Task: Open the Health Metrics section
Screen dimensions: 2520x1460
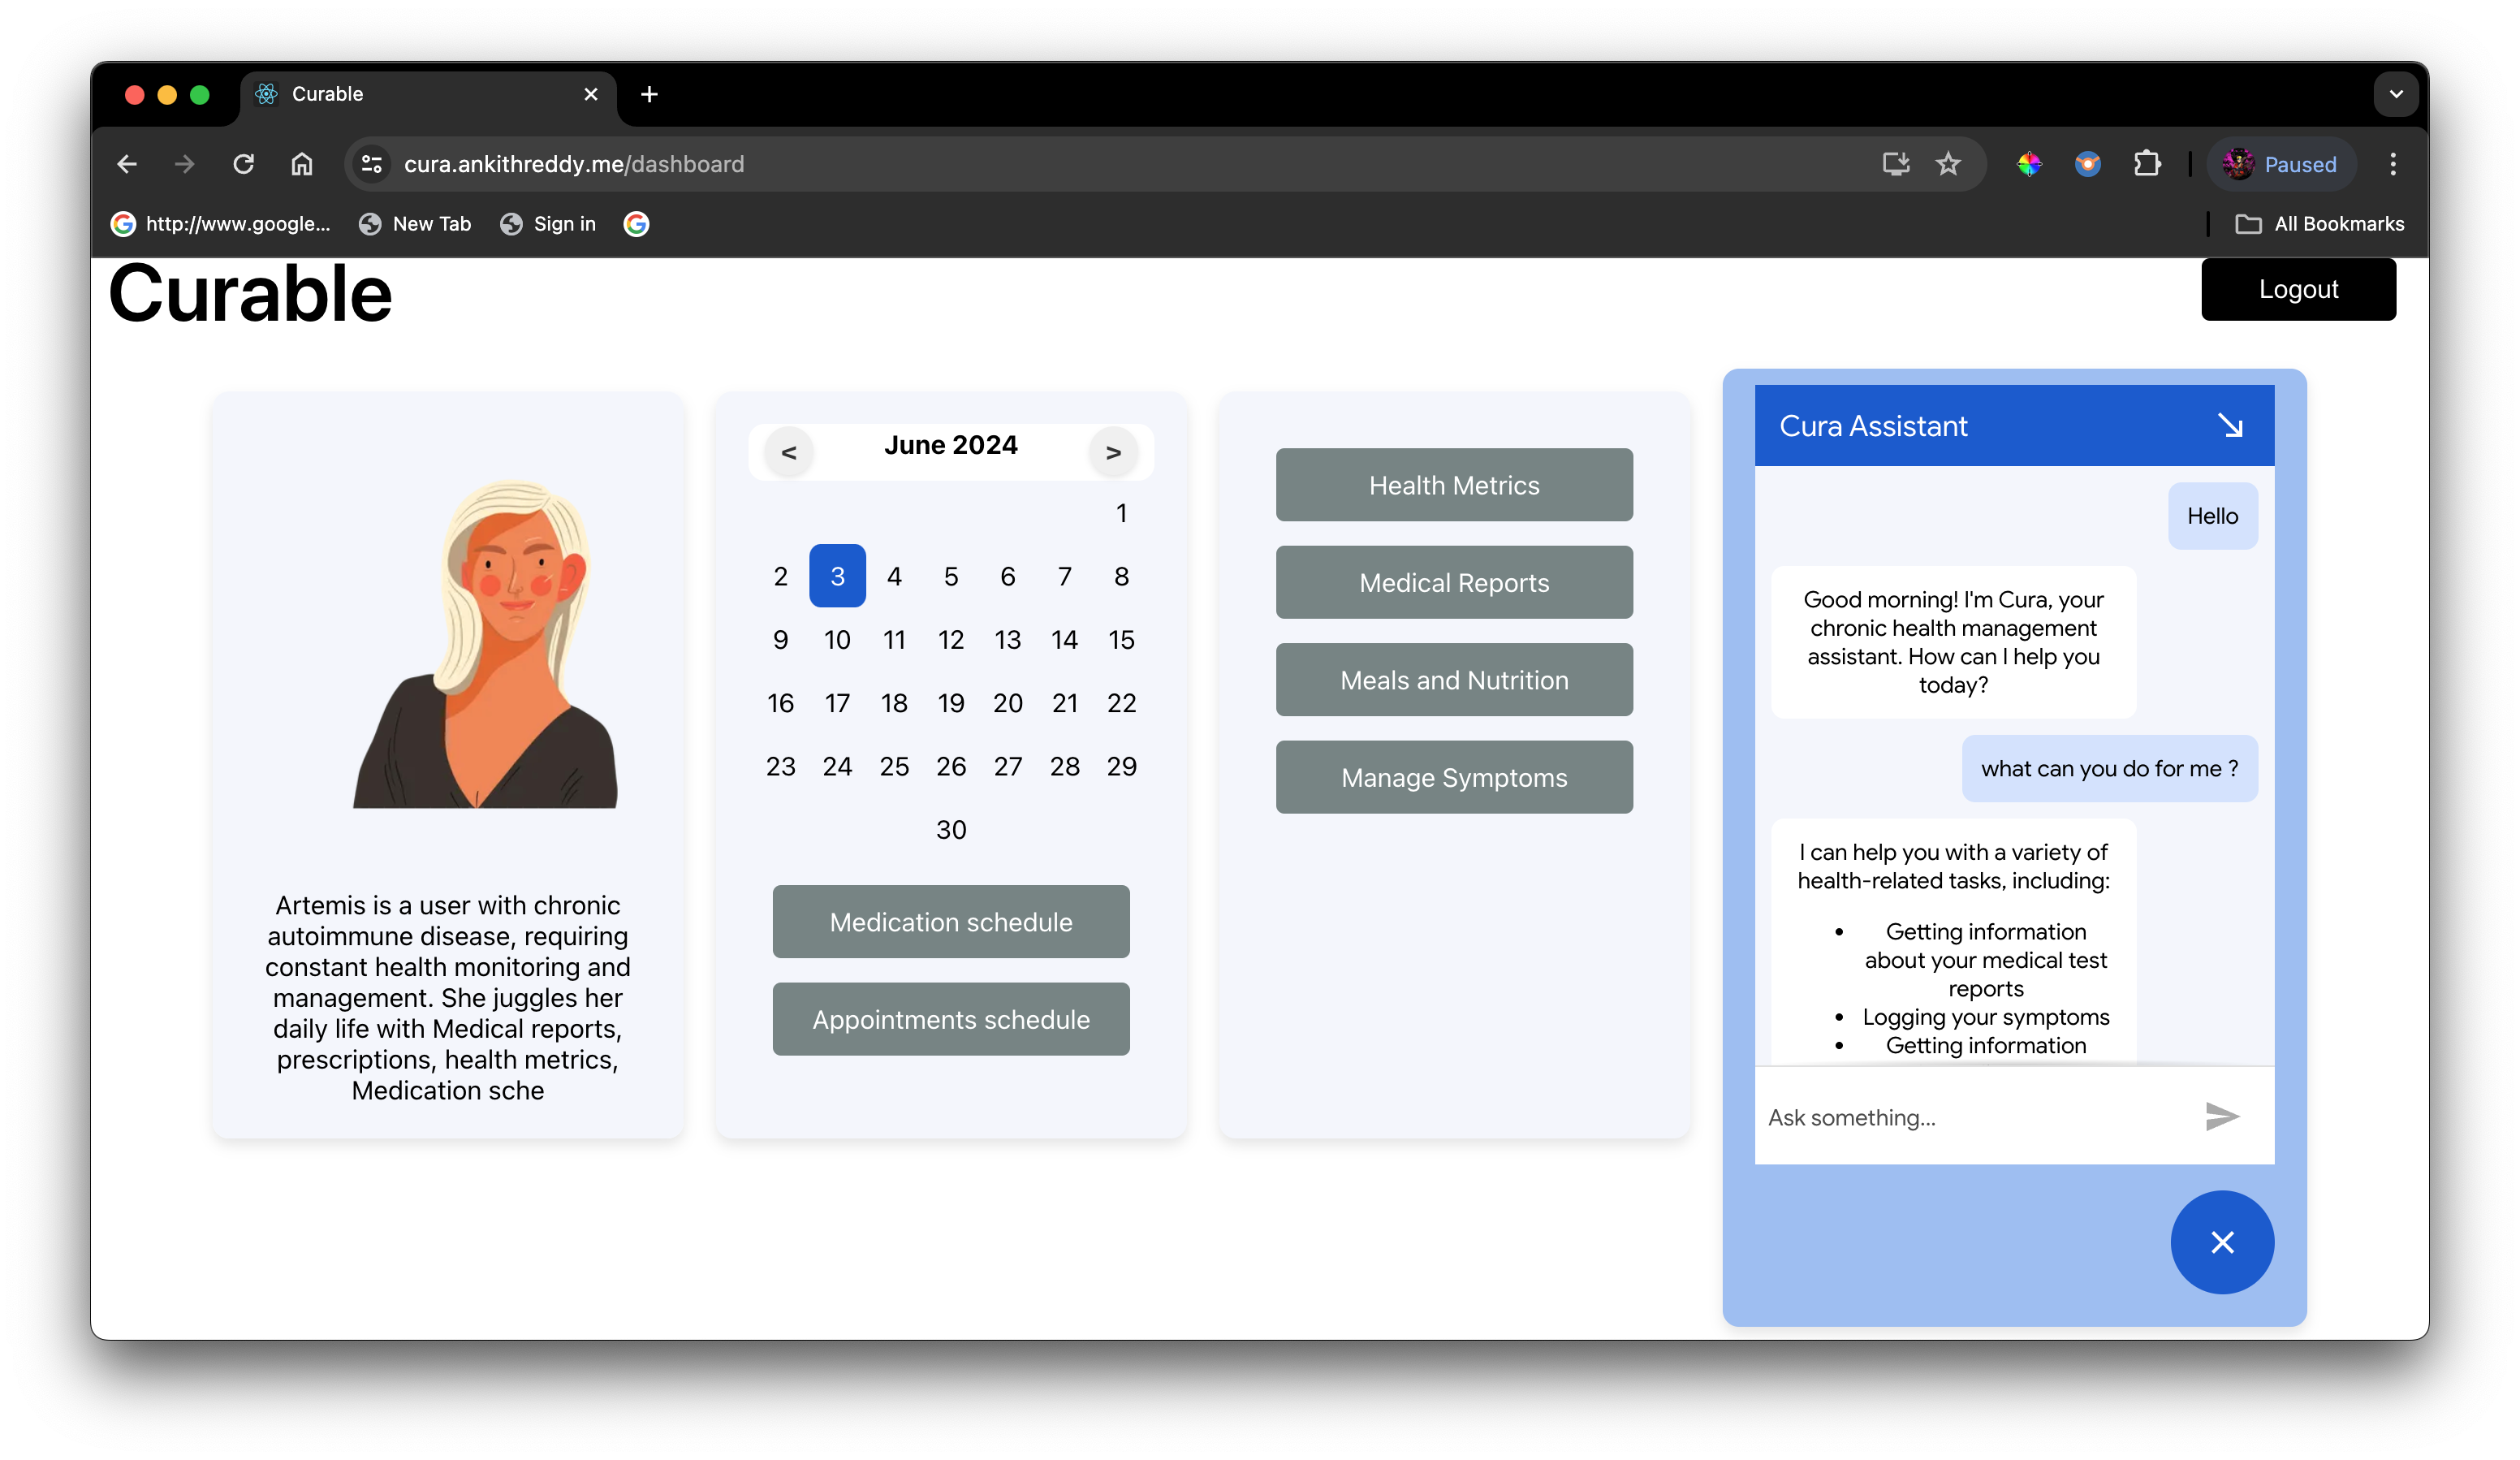Action: click(1453, 485)
